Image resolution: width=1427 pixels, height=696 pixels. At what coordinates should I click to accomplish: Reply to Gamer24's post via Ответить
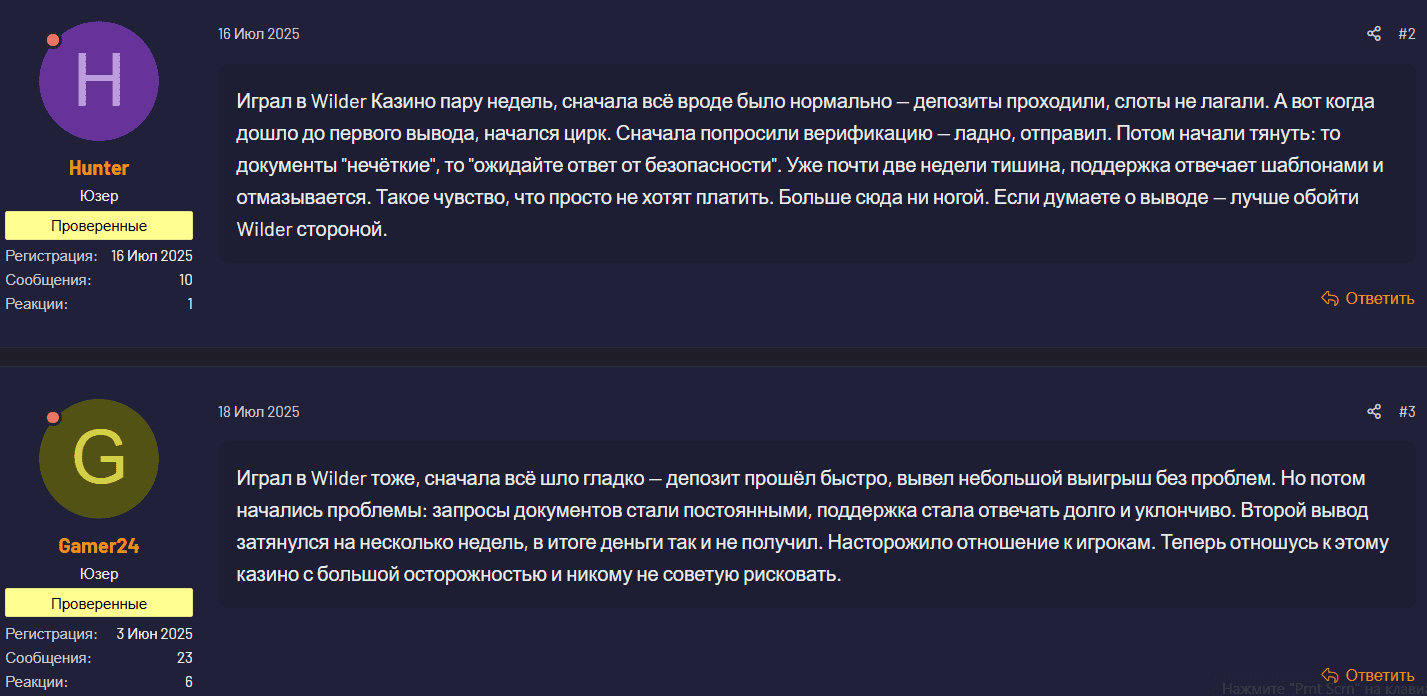click(x=1368, y=675)
